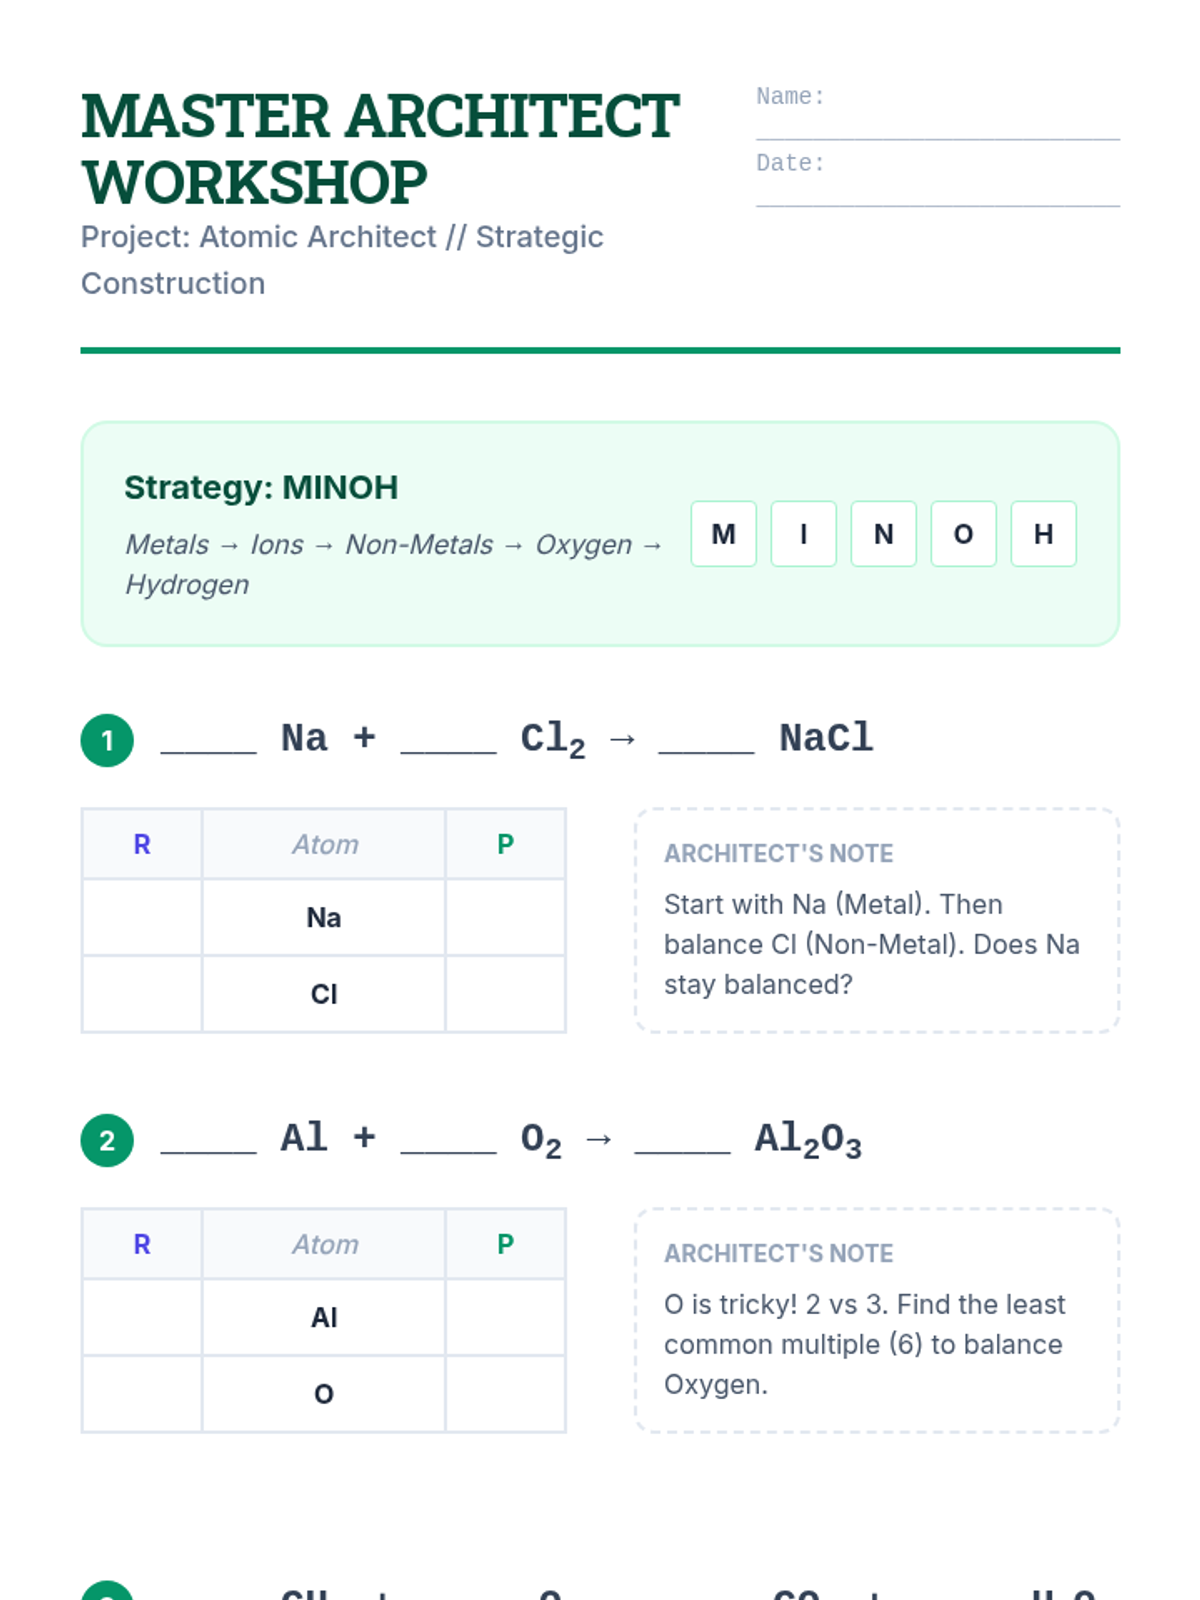
Task: Click the green number 2 badge
Action: pos(107,1141)
